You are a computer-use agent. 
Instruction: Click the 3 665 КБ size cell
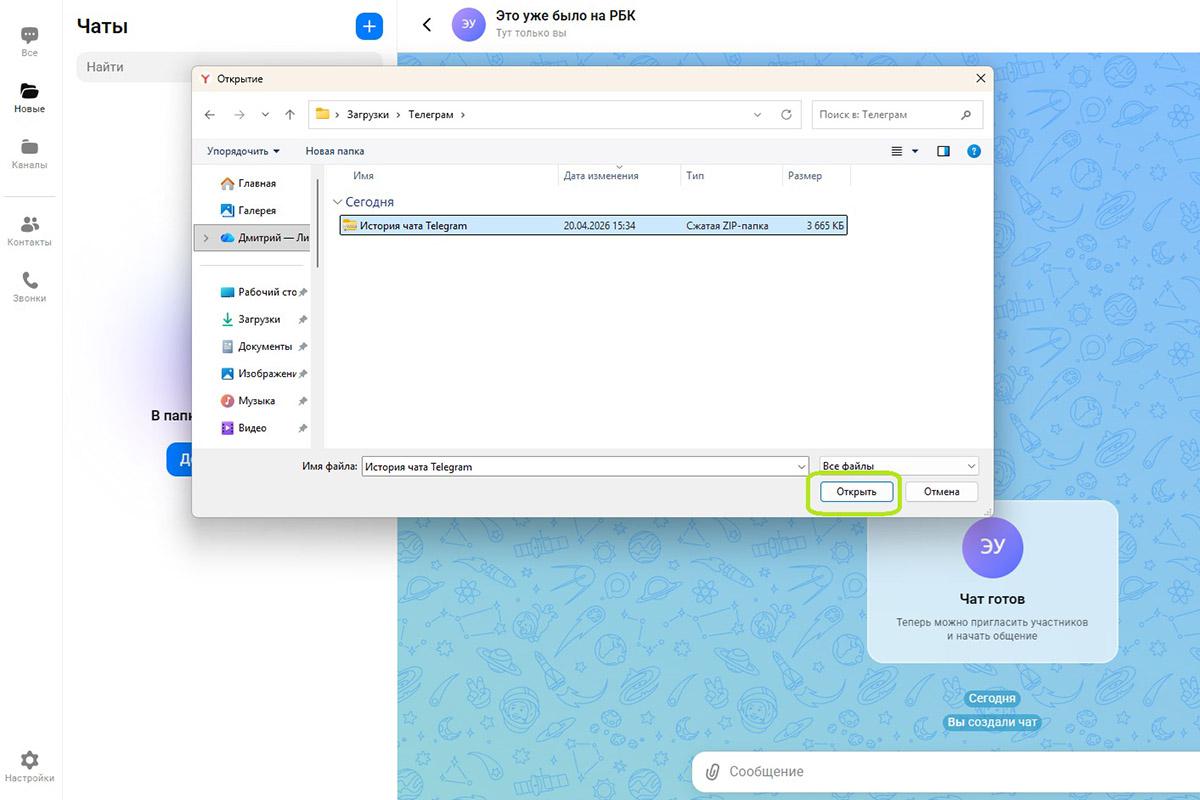point(826,225)
